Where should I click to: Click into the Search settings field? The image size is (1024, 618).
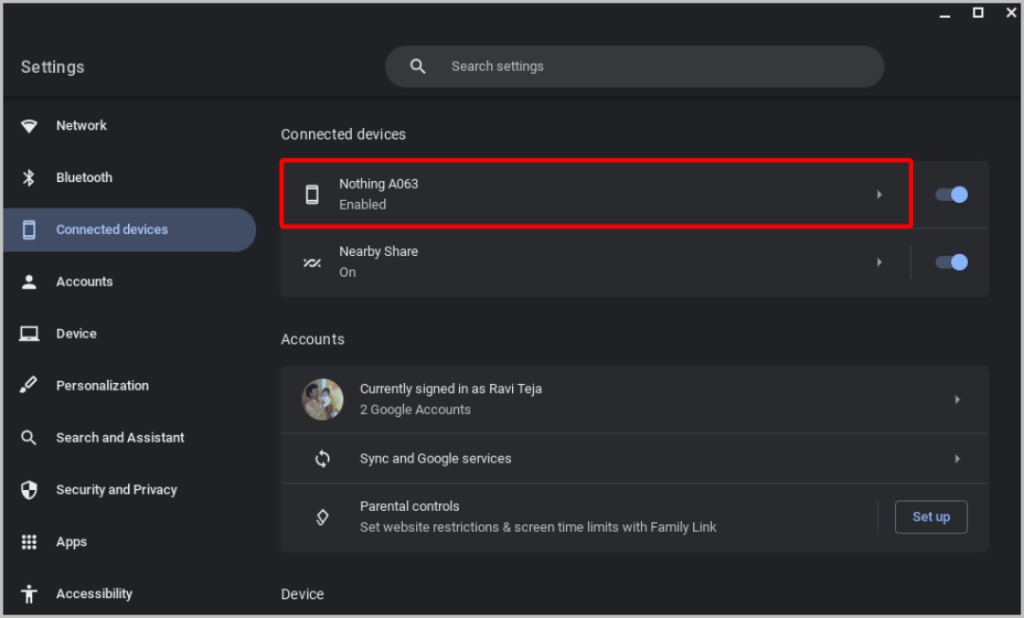point(634,66)
